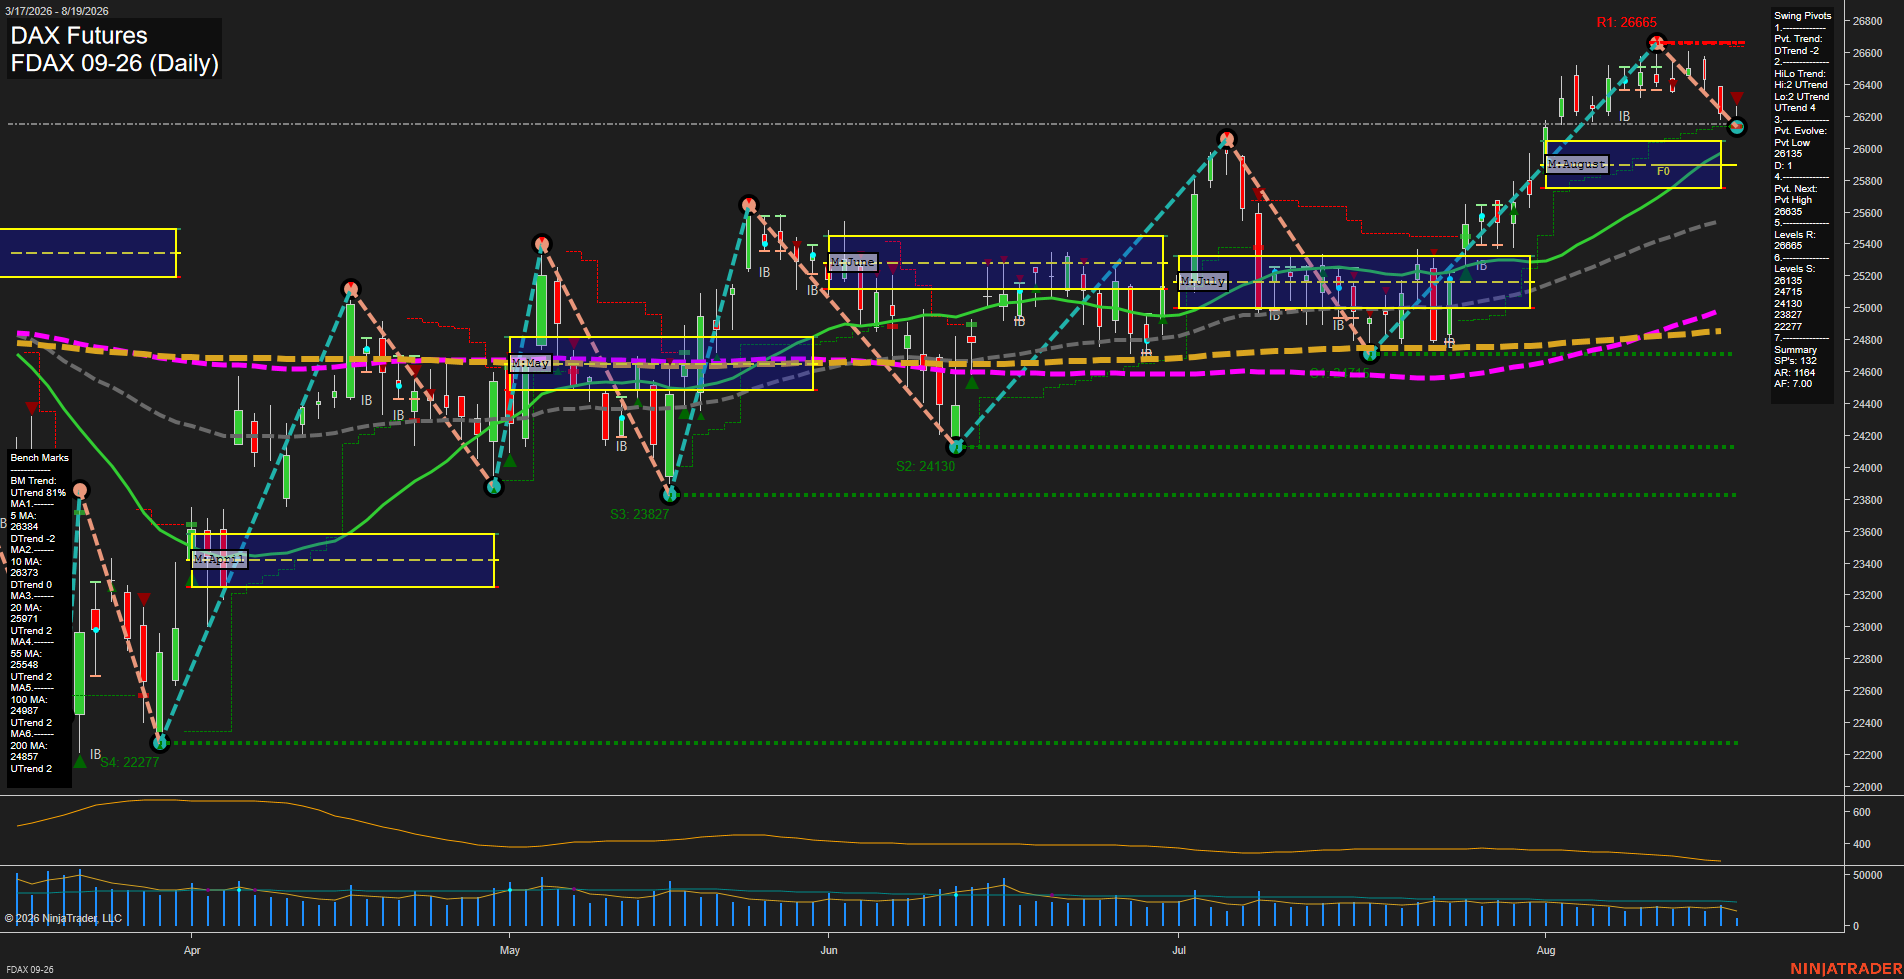Click the swing high pivot marker above M:July box
The image size is (1904, 979).
click(x=1227, y=138)
